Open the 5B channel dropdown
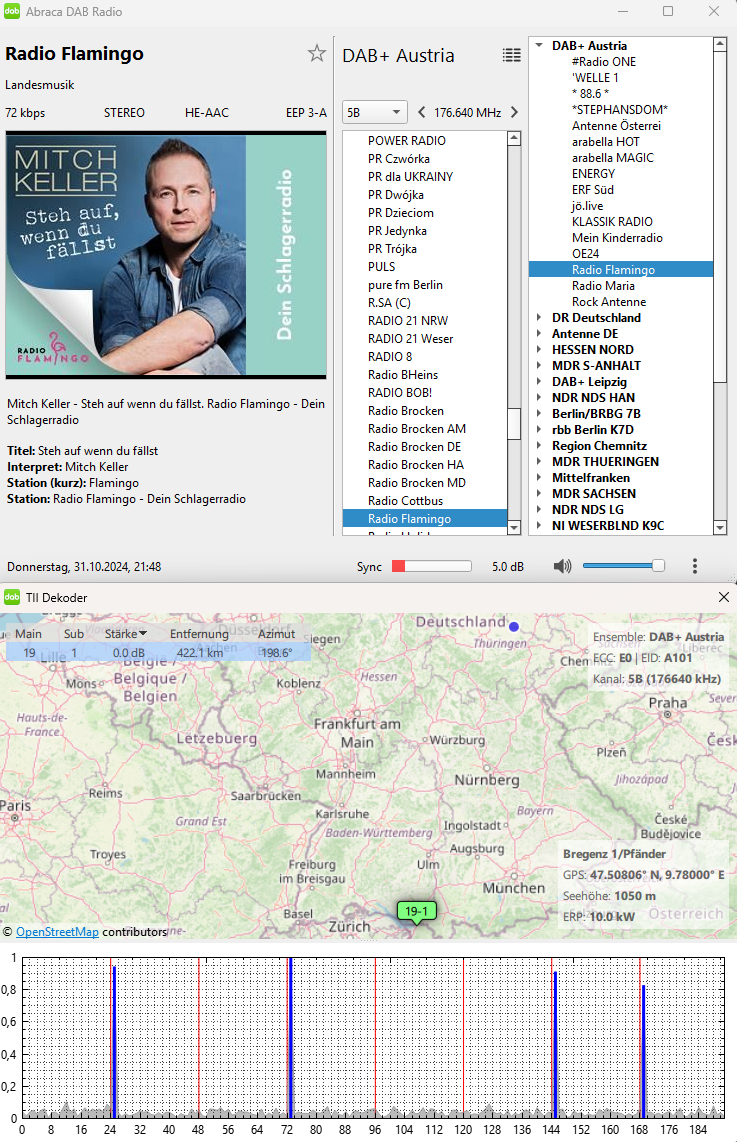This screenshot has width=737, height=1142. tap(374, 112)
